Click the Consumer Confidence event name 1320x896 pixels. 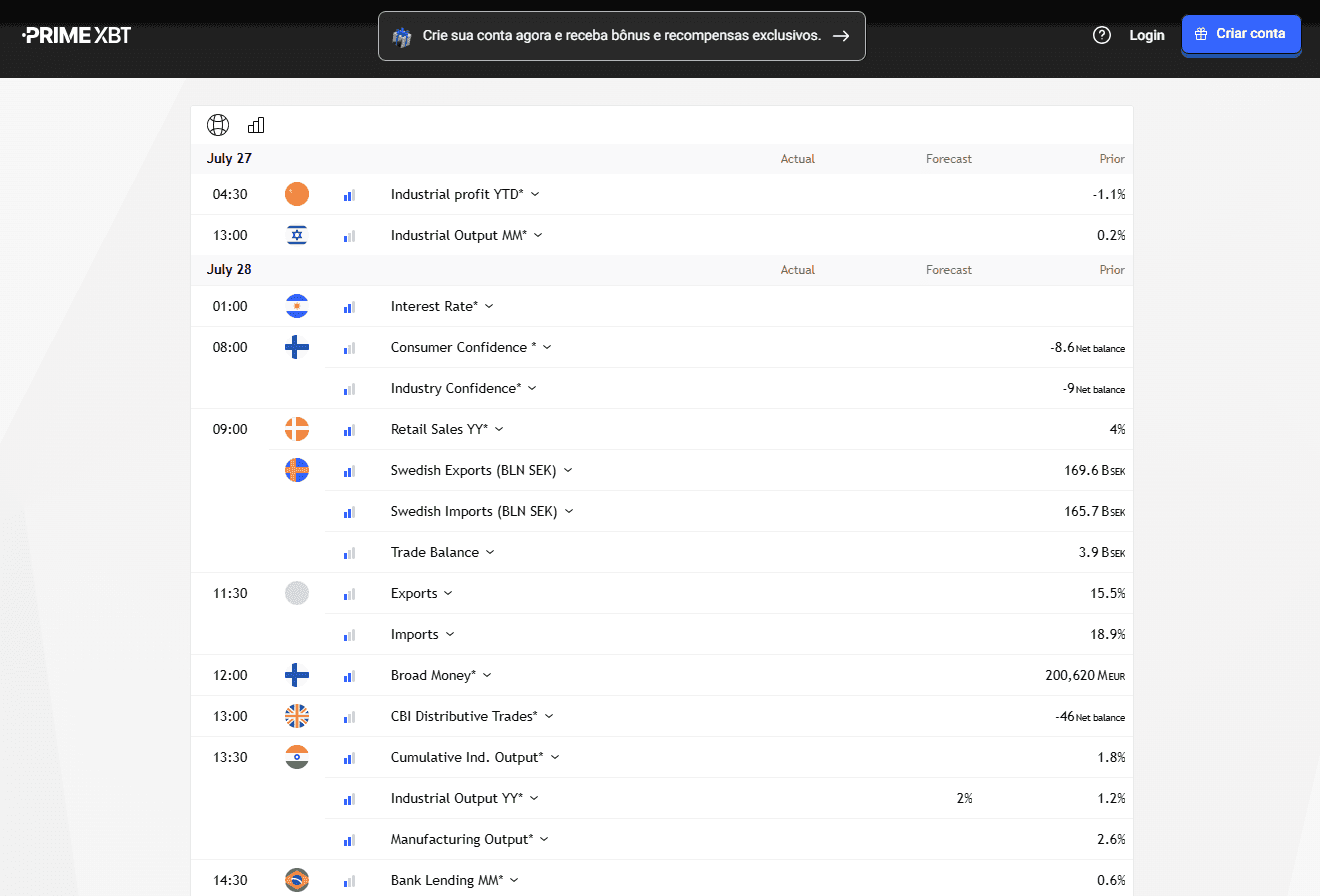(x=464, y=347)
